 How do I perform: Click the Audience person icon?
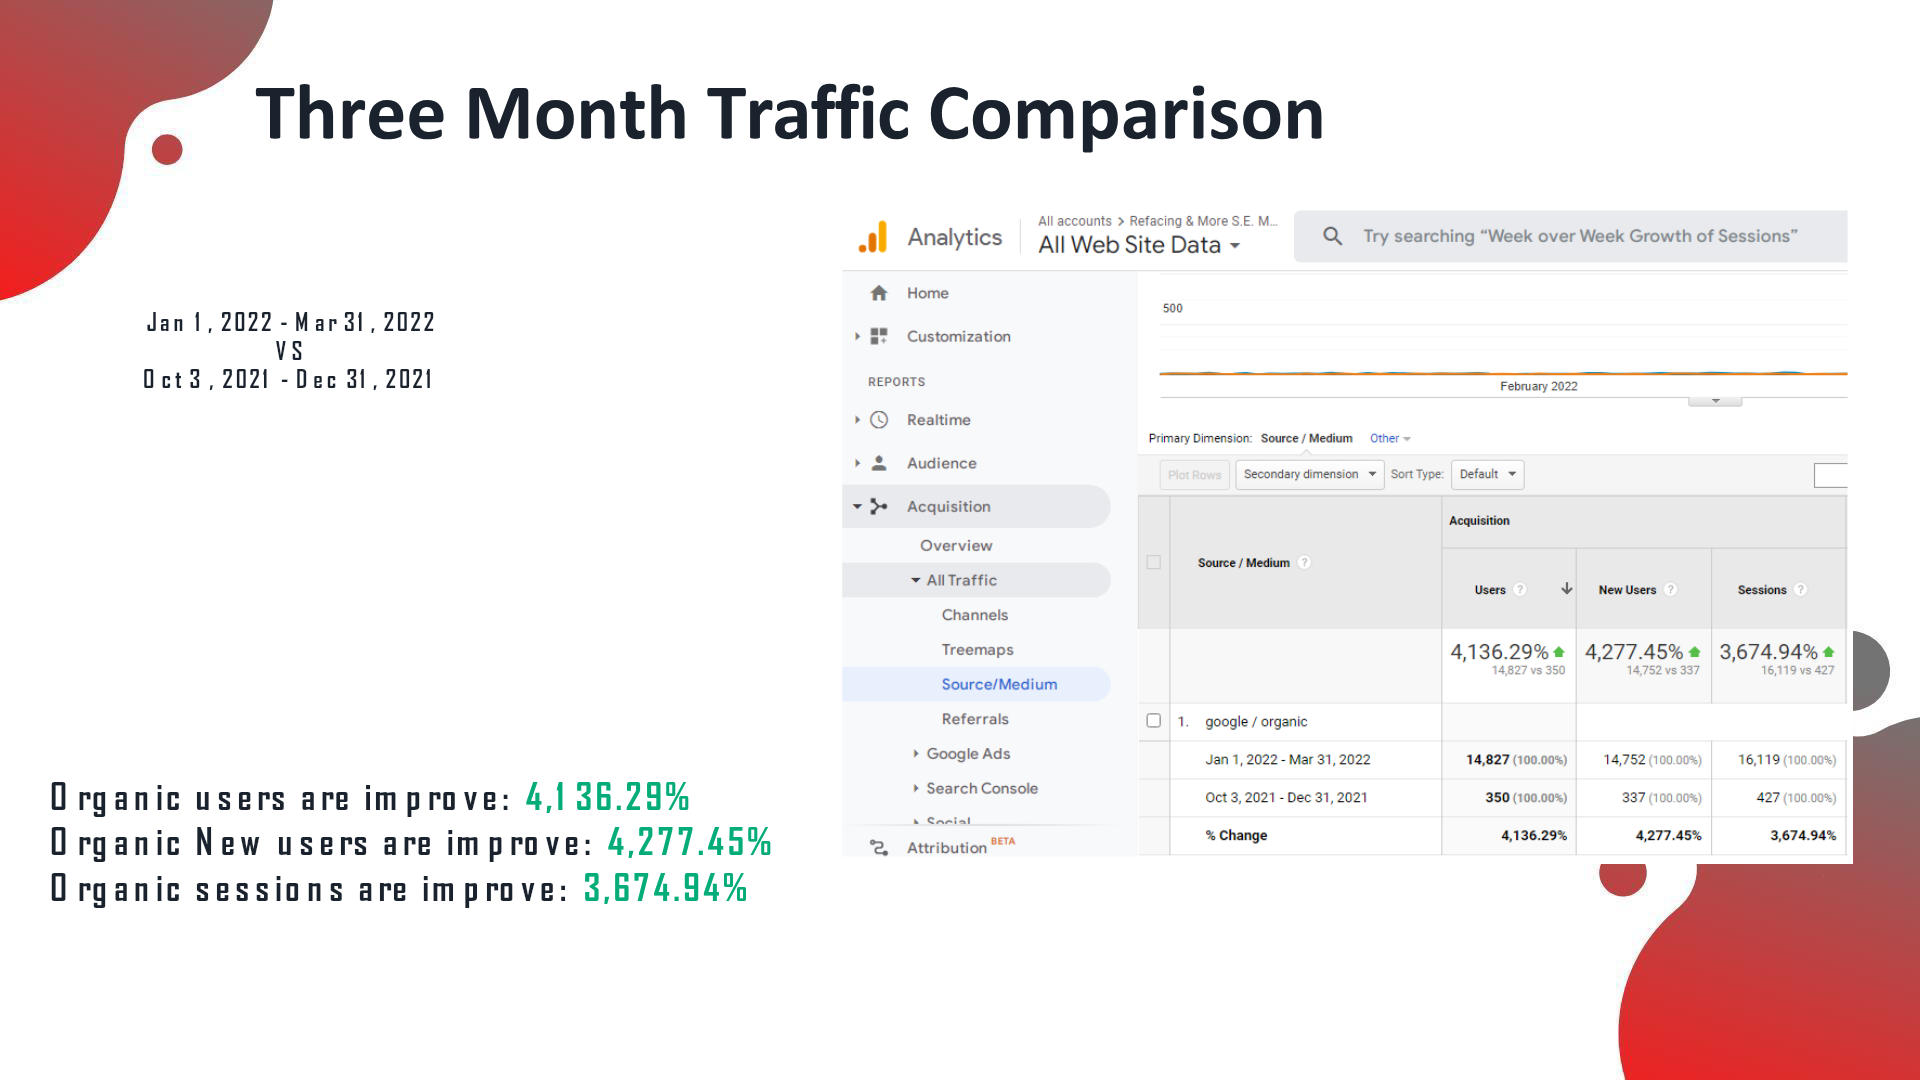879,463
